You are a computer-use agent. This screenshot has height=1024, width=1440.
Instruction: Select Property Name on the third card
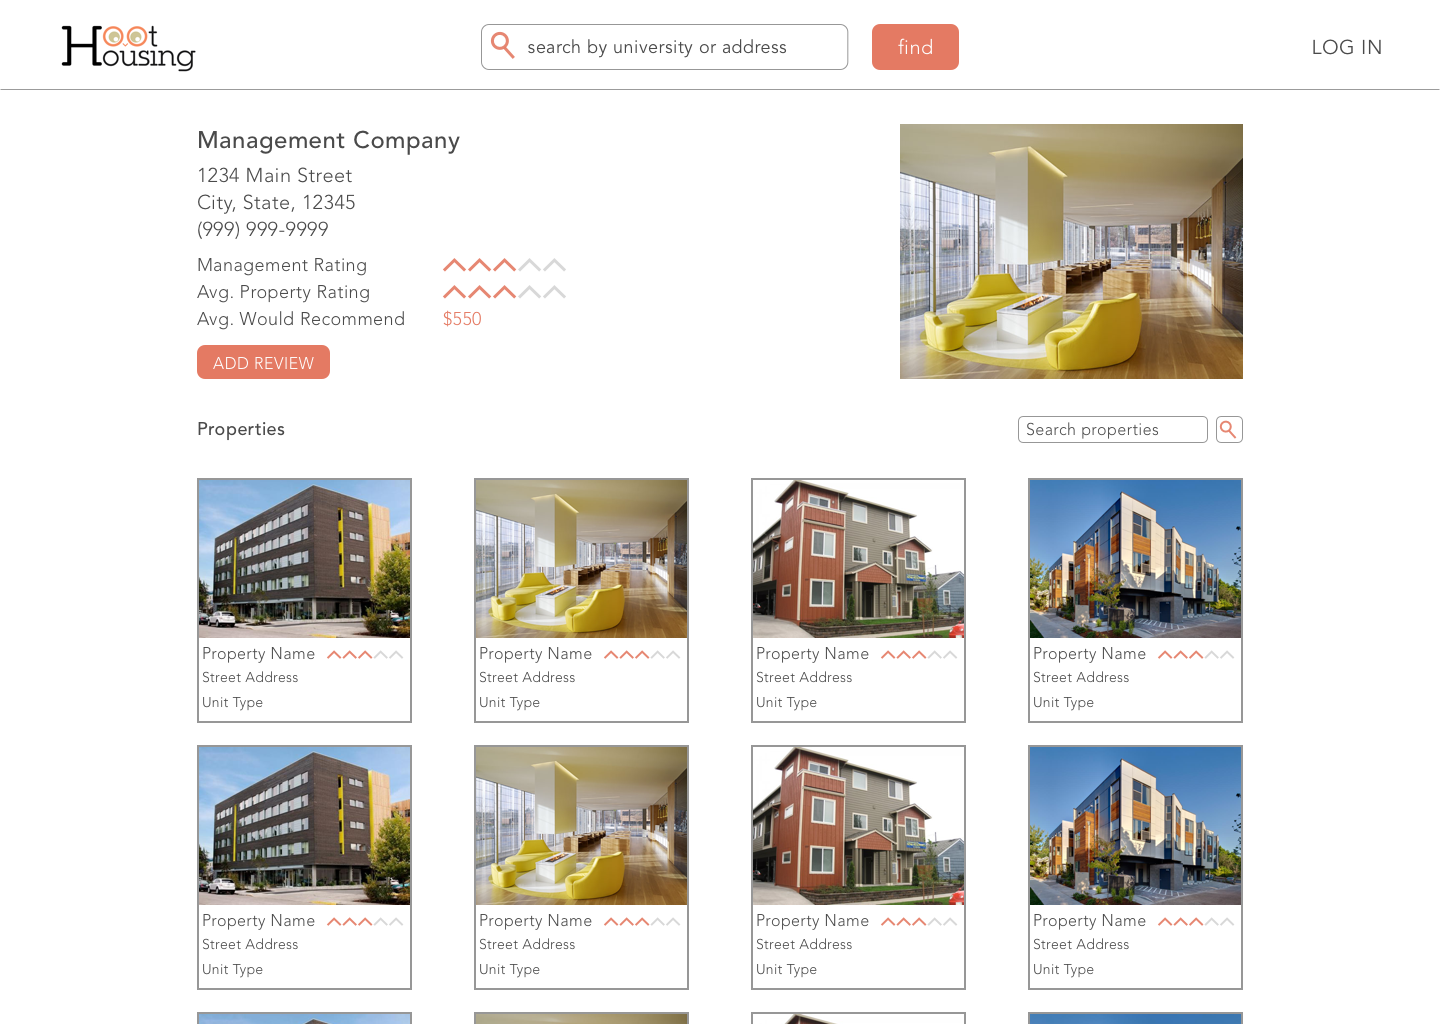812,653
